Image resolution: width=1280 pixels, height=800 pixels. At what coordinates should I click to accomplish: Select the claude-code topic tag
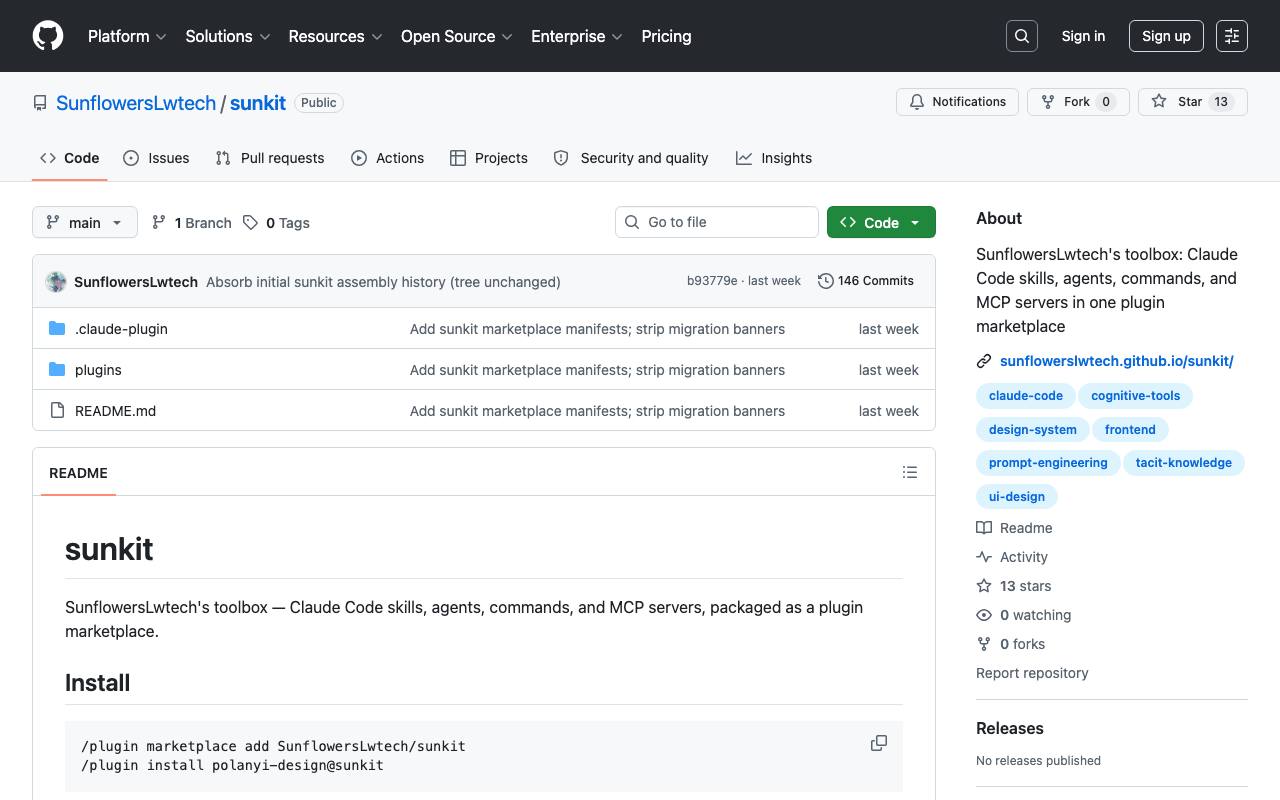coord(1026,396)
